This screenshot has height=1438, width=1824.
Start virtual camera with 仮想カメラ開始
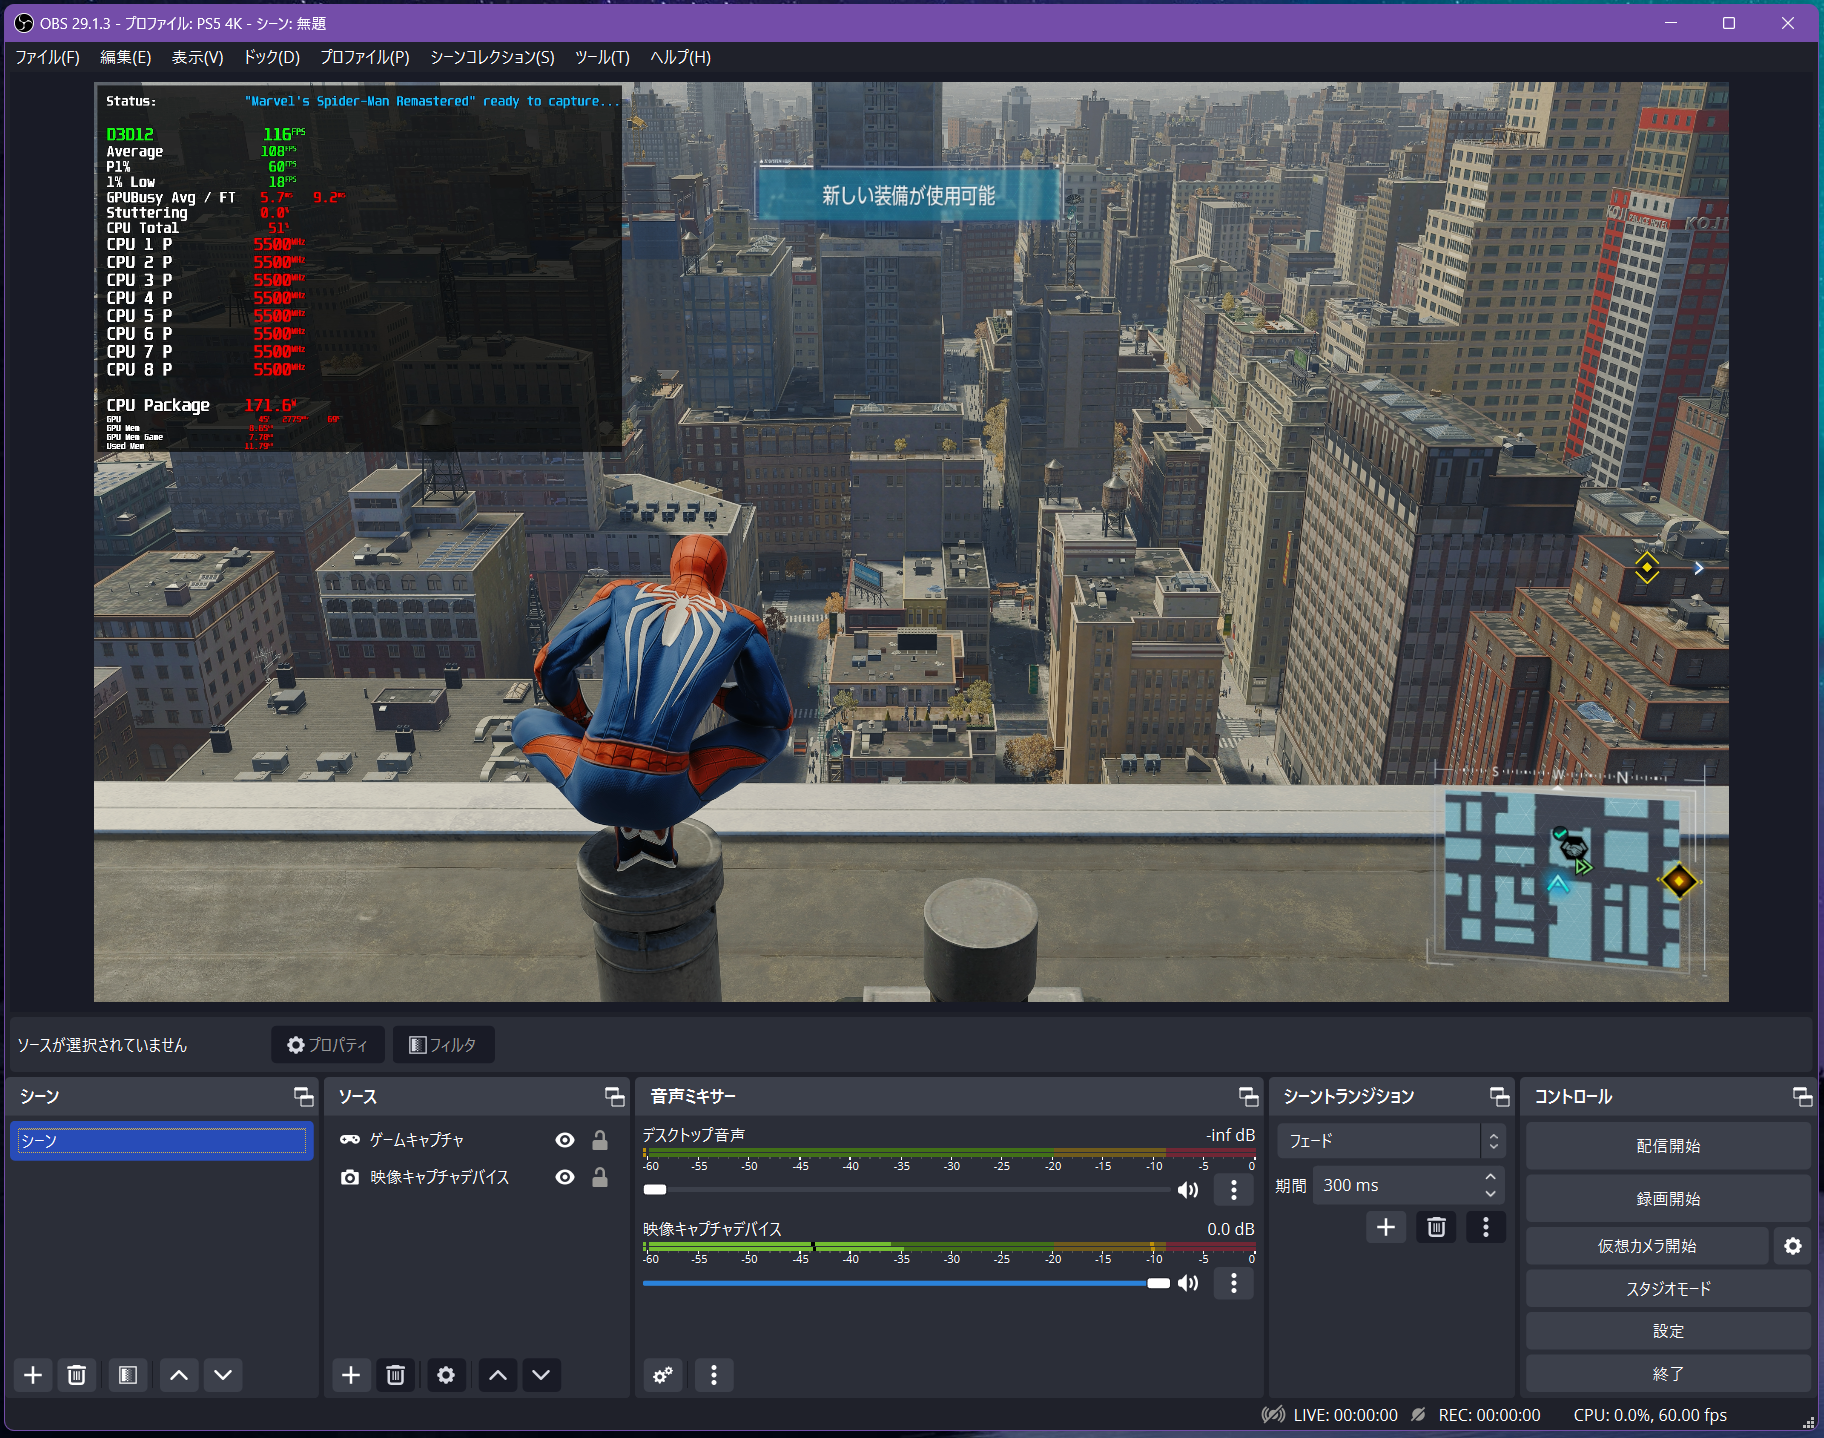pos(1647,1246)
